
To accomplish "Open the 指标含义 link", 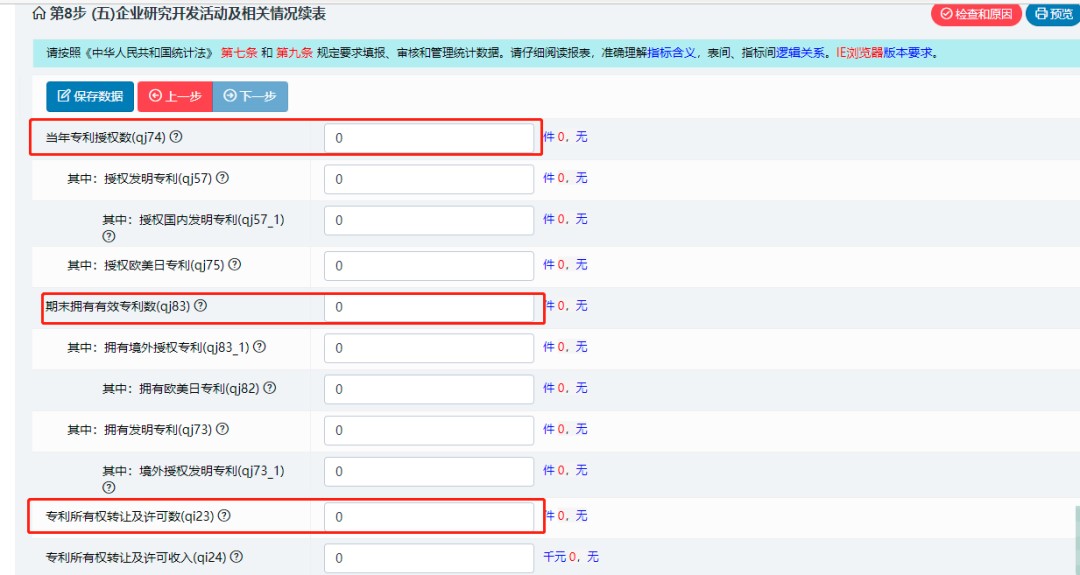I will click(x=672, y=53).
